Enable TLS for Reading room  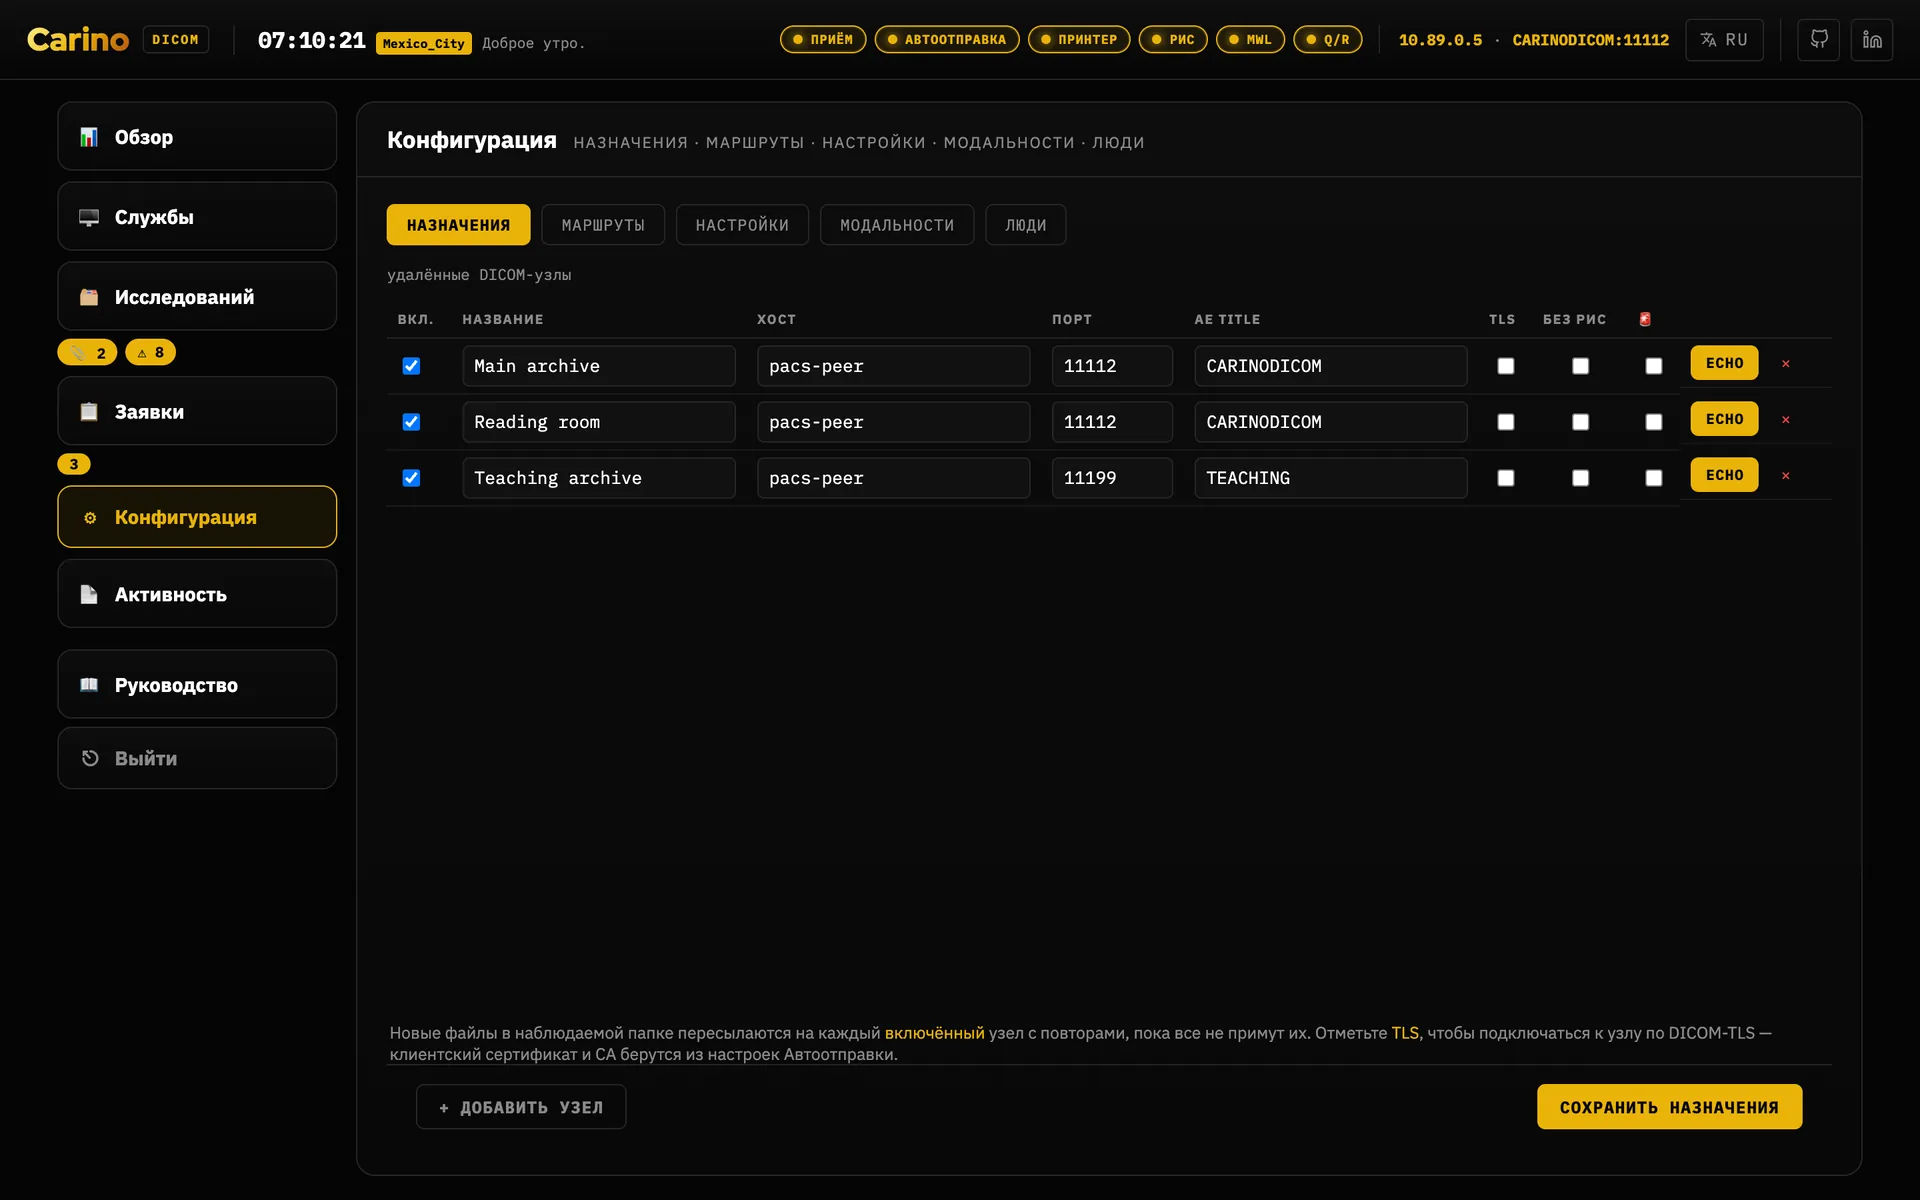point(1506,422)
